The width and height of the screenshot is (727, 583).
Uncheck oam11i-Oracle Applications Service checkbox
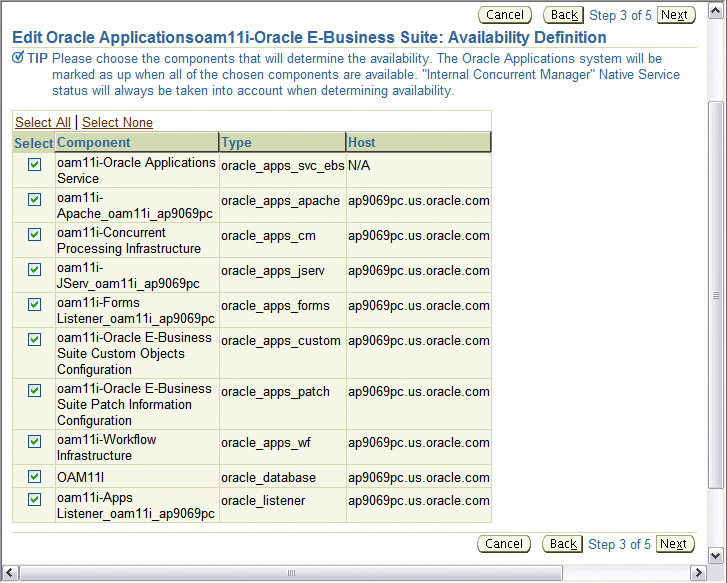[x=34, y=165]
